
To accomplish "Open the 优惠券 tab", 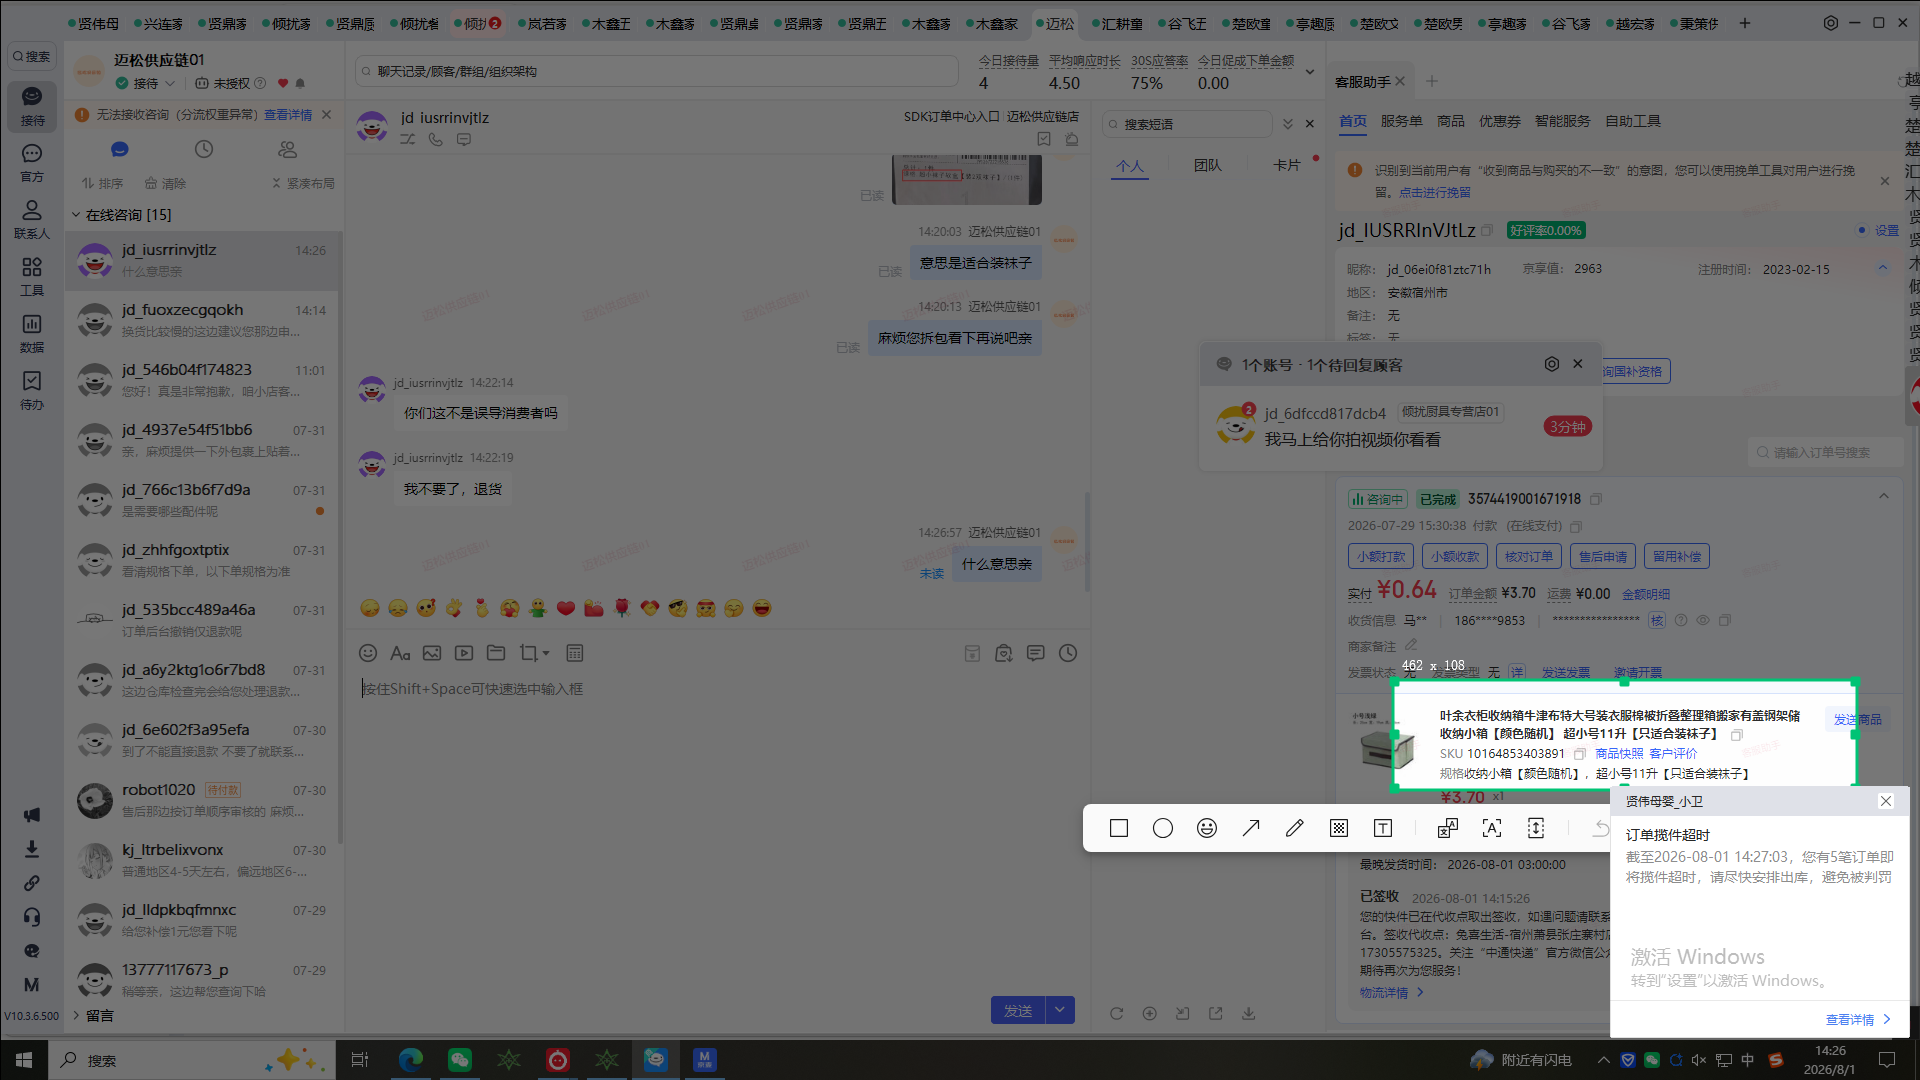I will tap(1500, 121).
